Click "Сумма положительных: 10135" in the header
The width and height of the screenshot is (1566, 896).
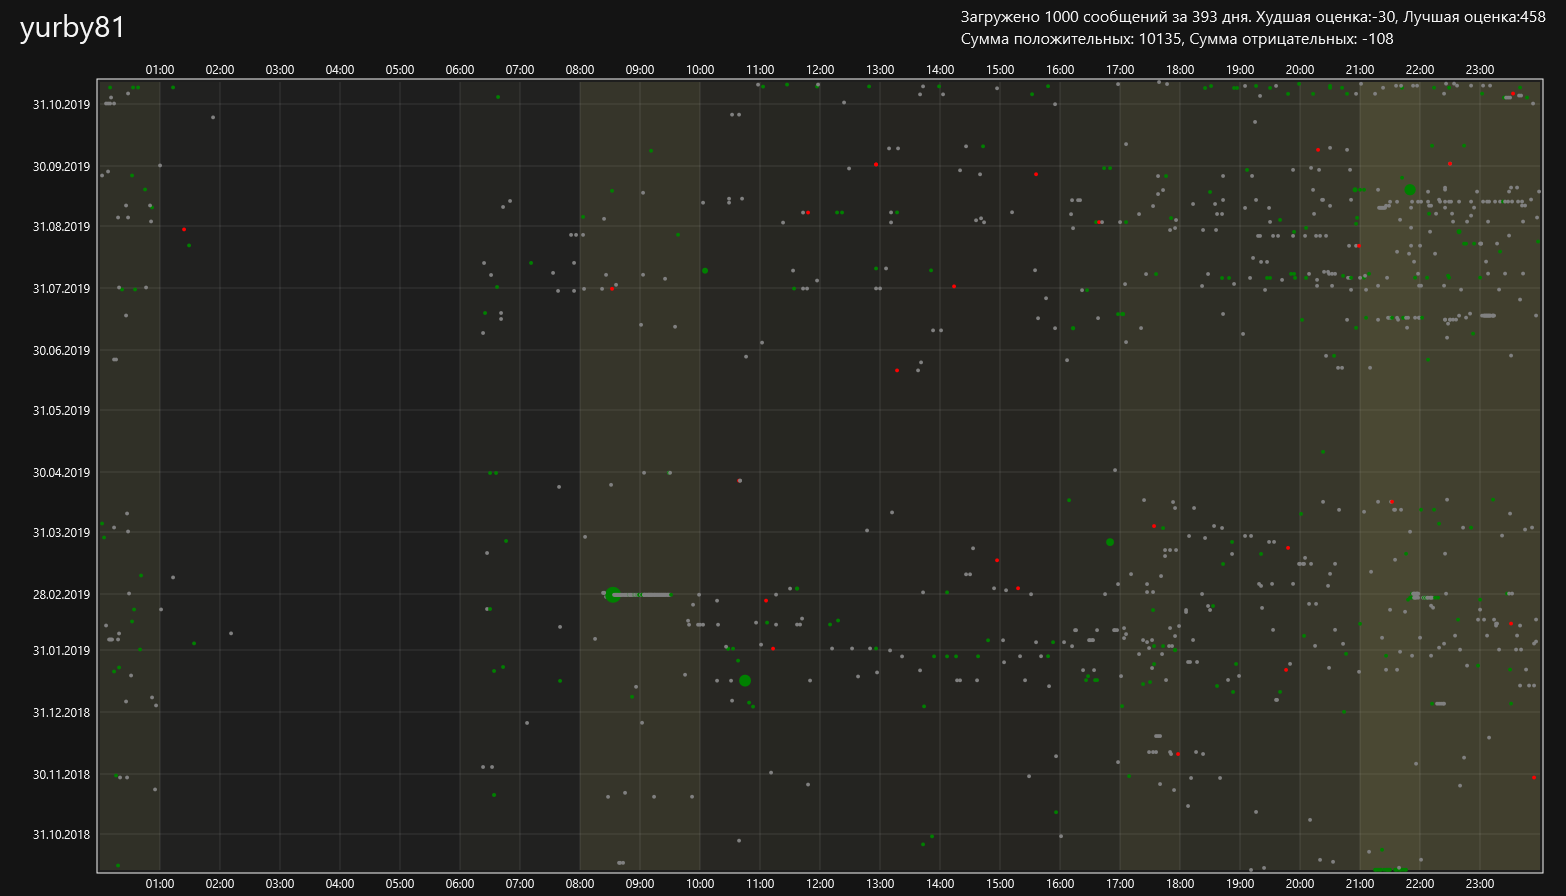[1072, 39]
